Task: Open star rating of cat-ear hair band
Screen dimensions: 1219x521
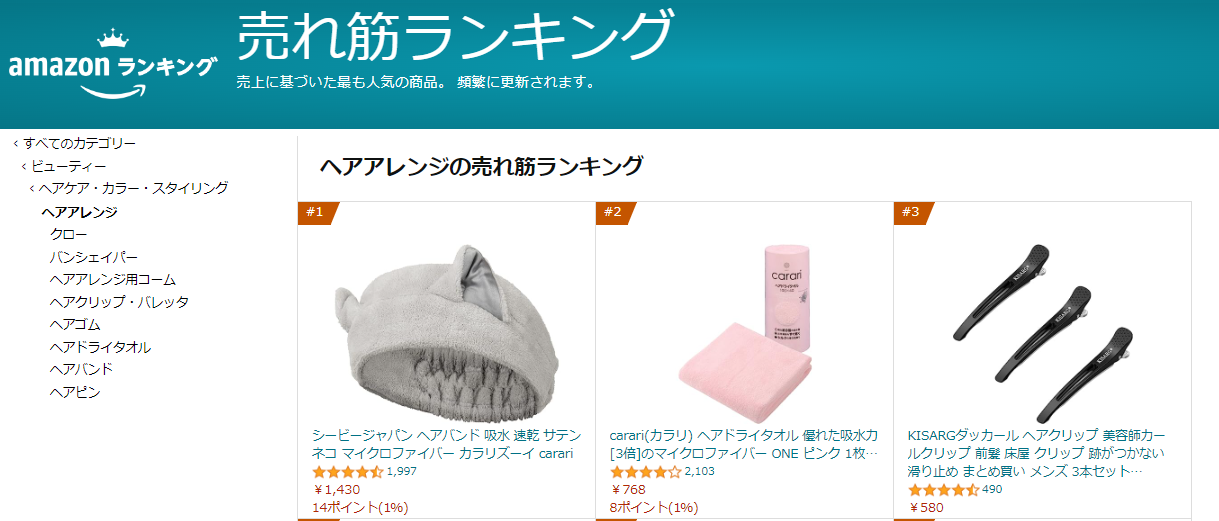Action: 348,472
